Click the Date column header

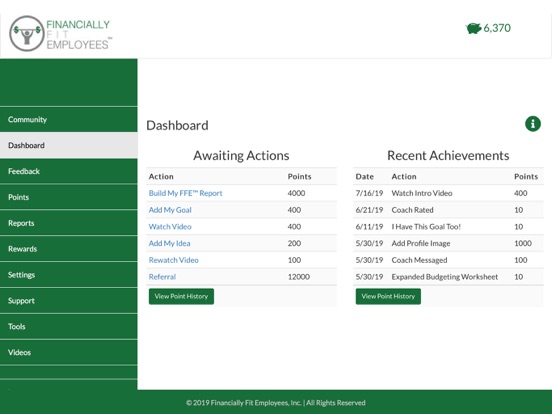364,177
